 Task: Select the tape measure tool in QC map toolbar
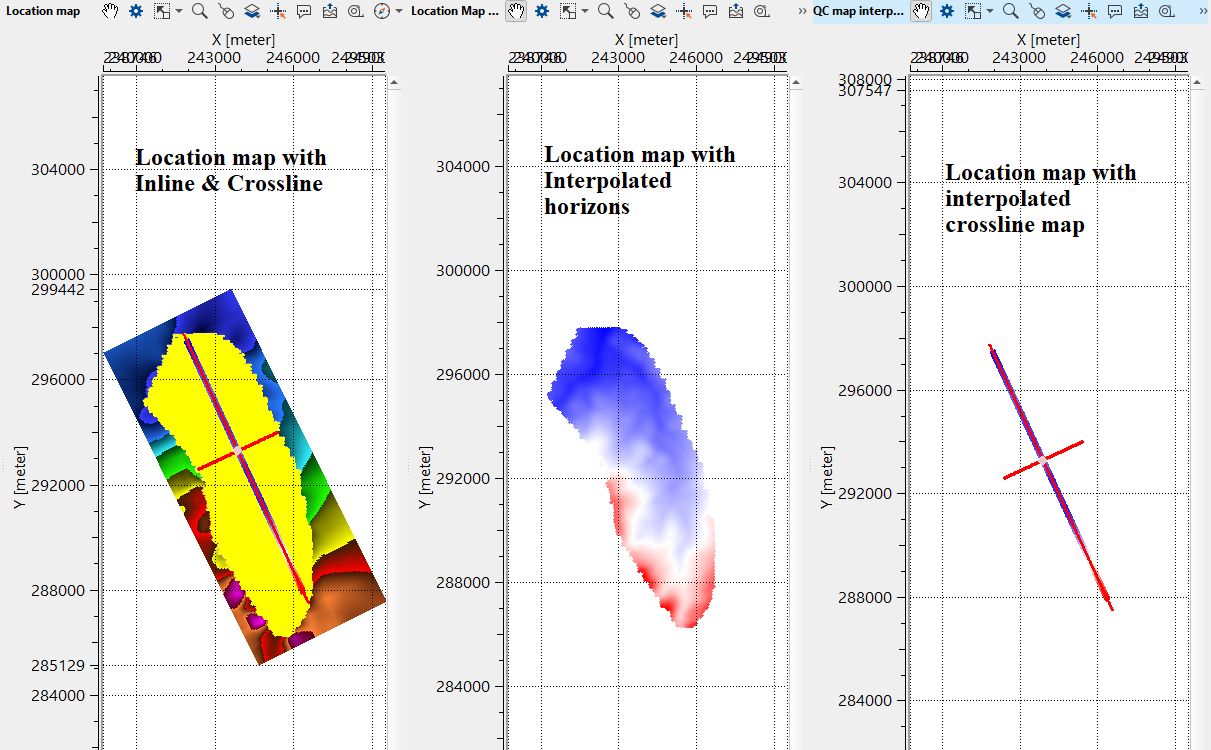tap(1167, 11)
